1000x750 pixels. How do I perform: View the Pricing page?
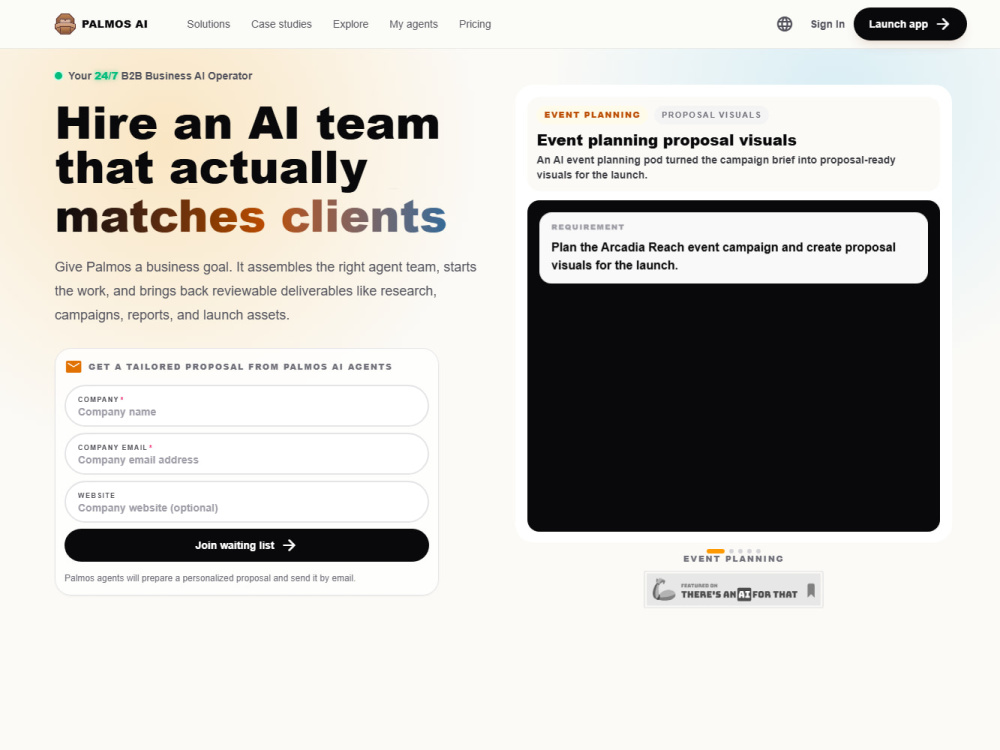point(475,24)
